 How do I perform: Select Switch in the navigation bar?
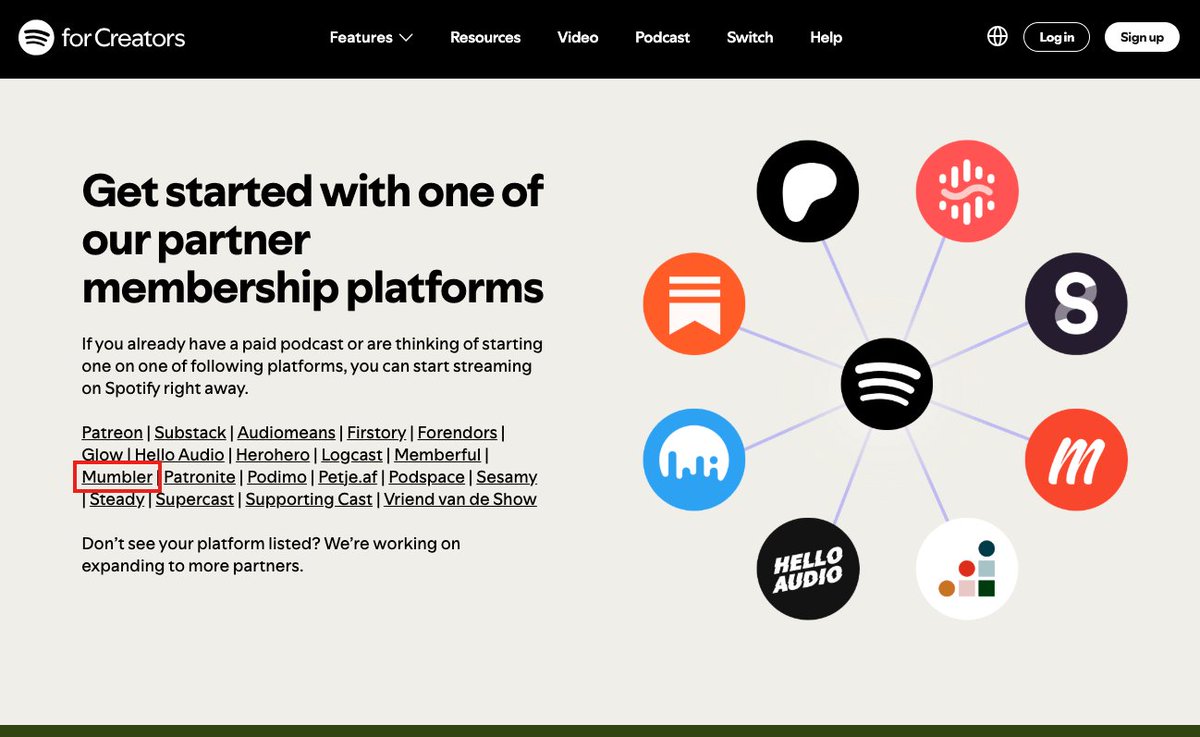(750, 37)
